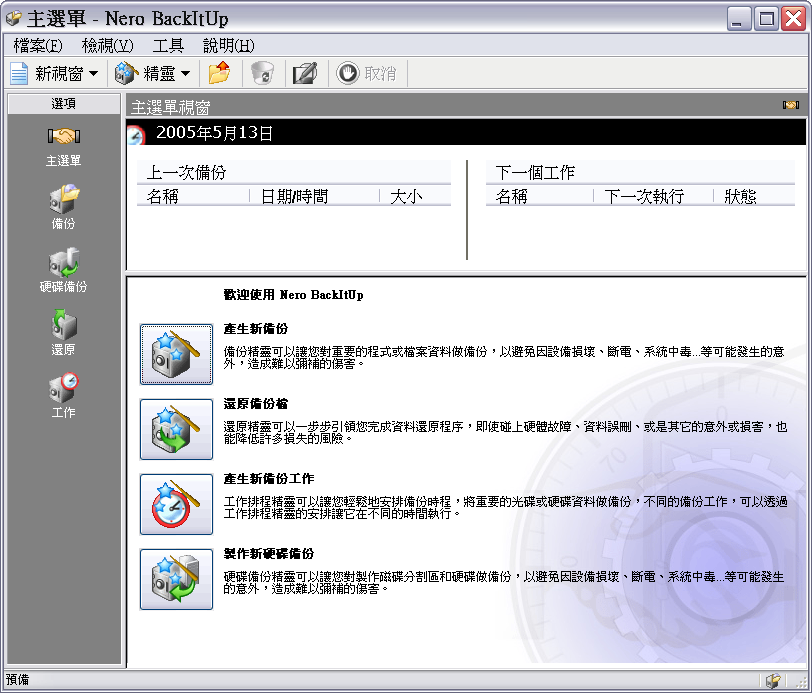Click the 新視窗 toolbar button
The height and width of the screenshot is (693, 812).
point(47,74)
